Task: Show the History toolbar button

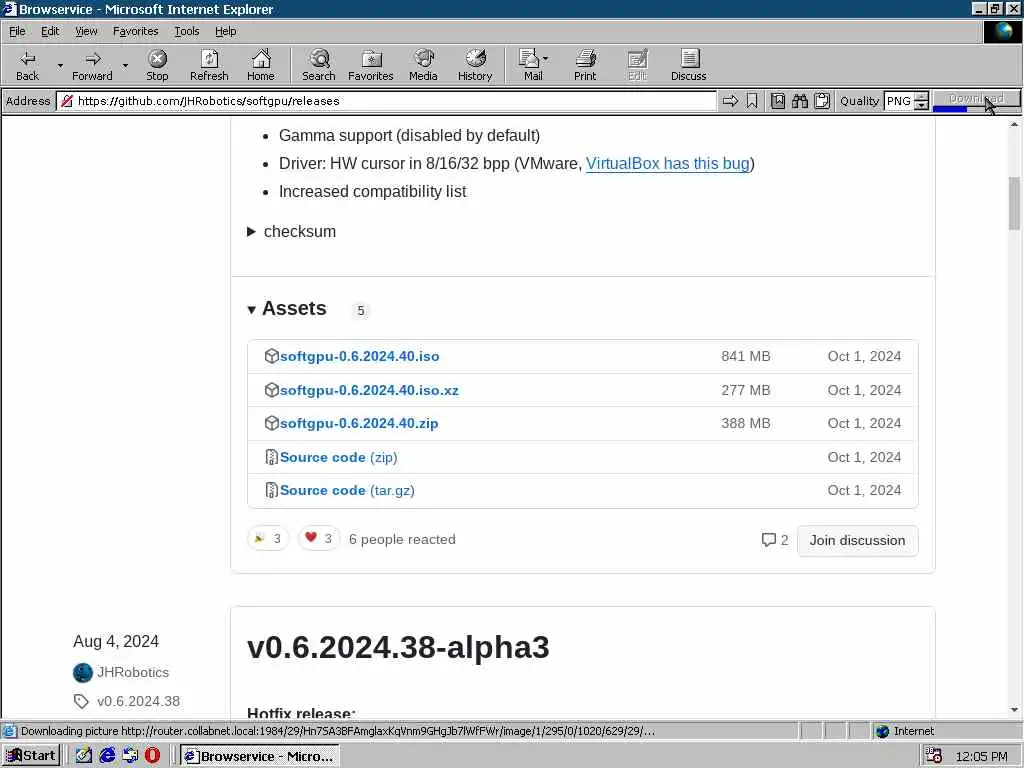Action: (x=475, y=65)
